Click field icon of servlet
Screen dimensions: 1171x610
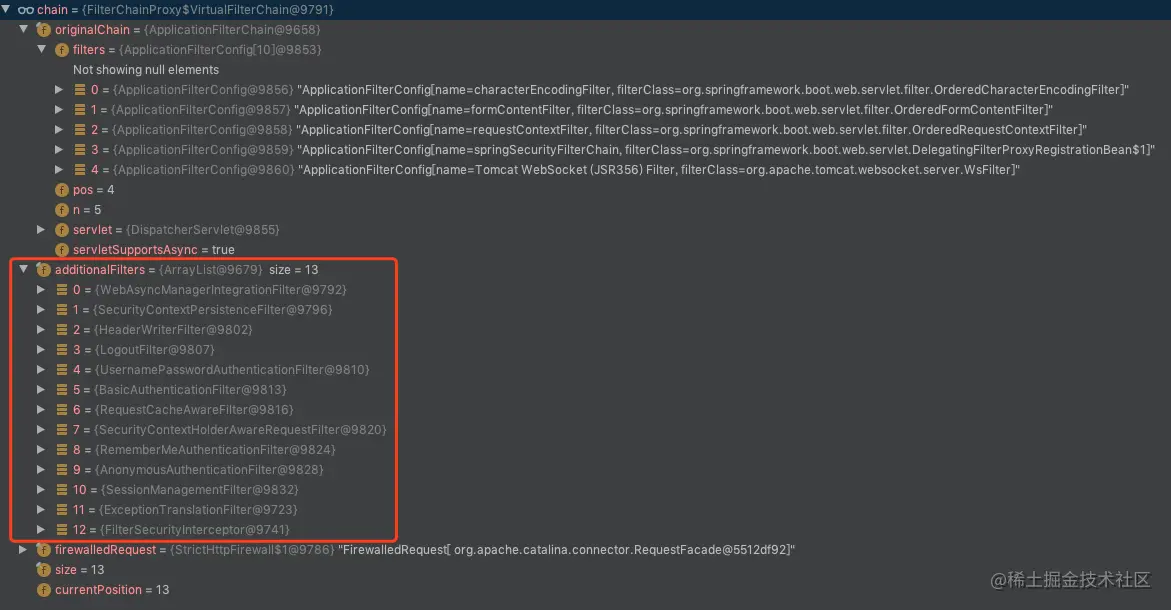[x=62, y=230]
